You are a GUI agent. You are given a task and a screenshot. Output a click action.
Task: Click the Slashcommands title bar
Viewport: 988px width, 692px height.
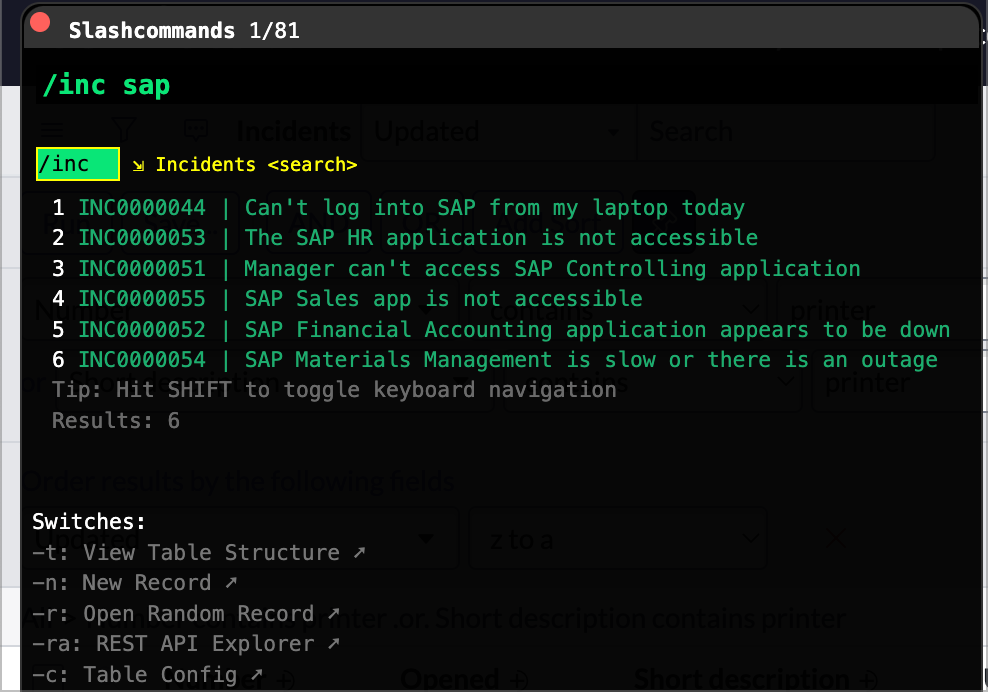pos(181,29)
